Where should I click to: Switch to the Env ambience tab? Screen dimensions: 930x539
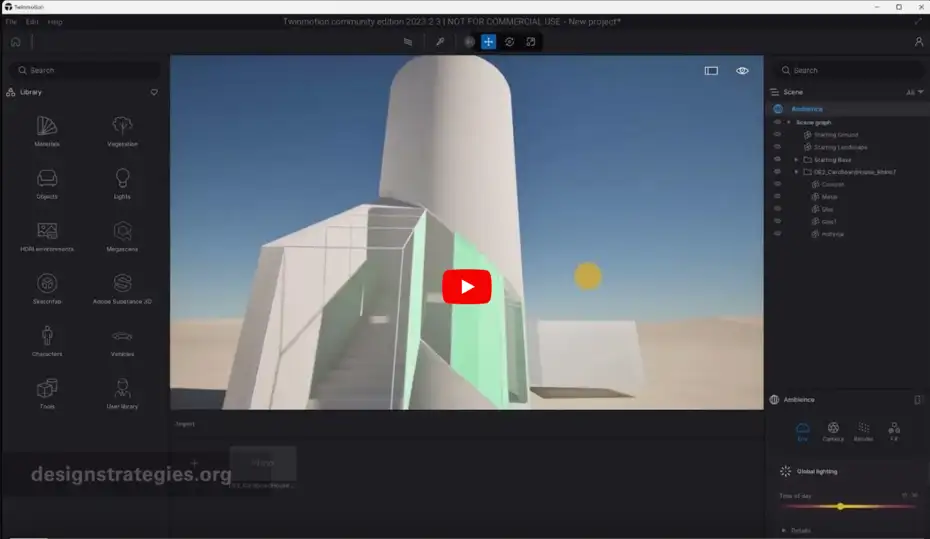[x=802, y=432]
